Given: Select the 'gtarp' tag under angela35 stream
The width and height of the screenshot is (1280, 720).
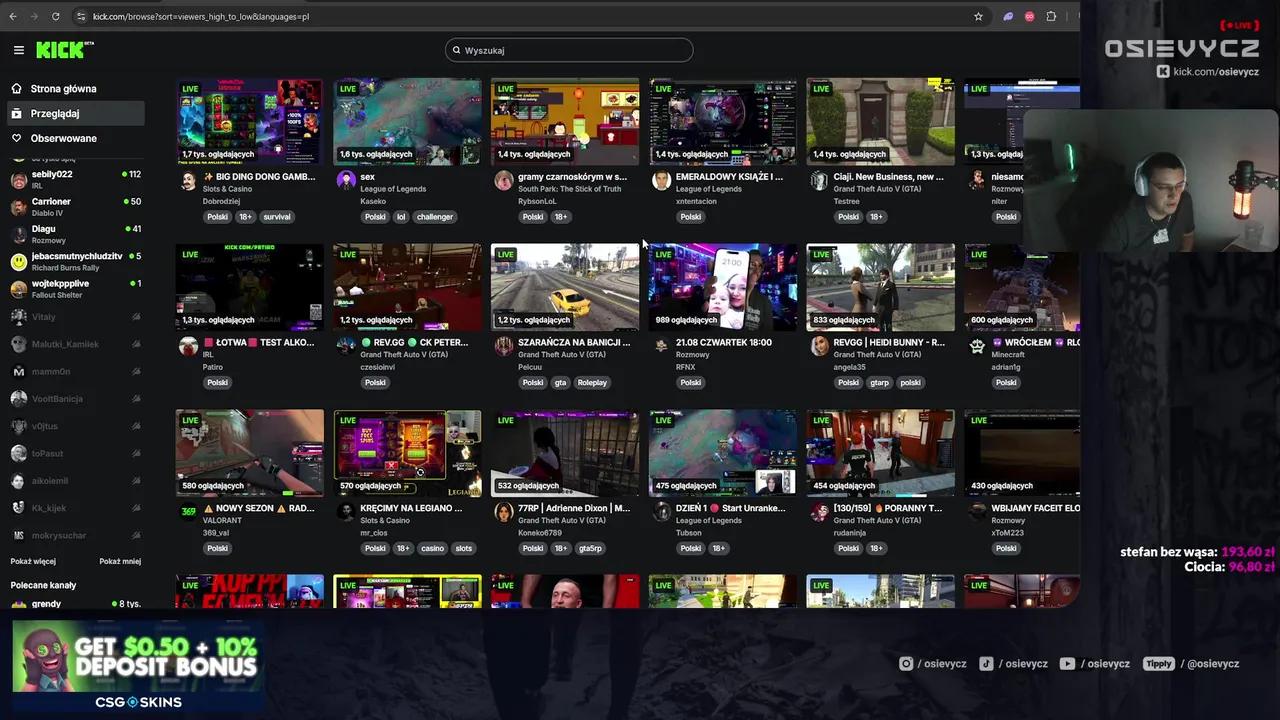Looking at the screenshot, I should [x=879, y=382].
